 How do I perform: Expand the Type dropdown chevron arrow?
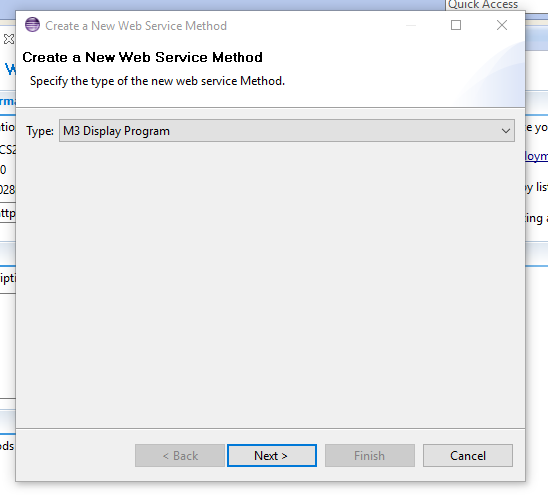[x=505, y=131]
